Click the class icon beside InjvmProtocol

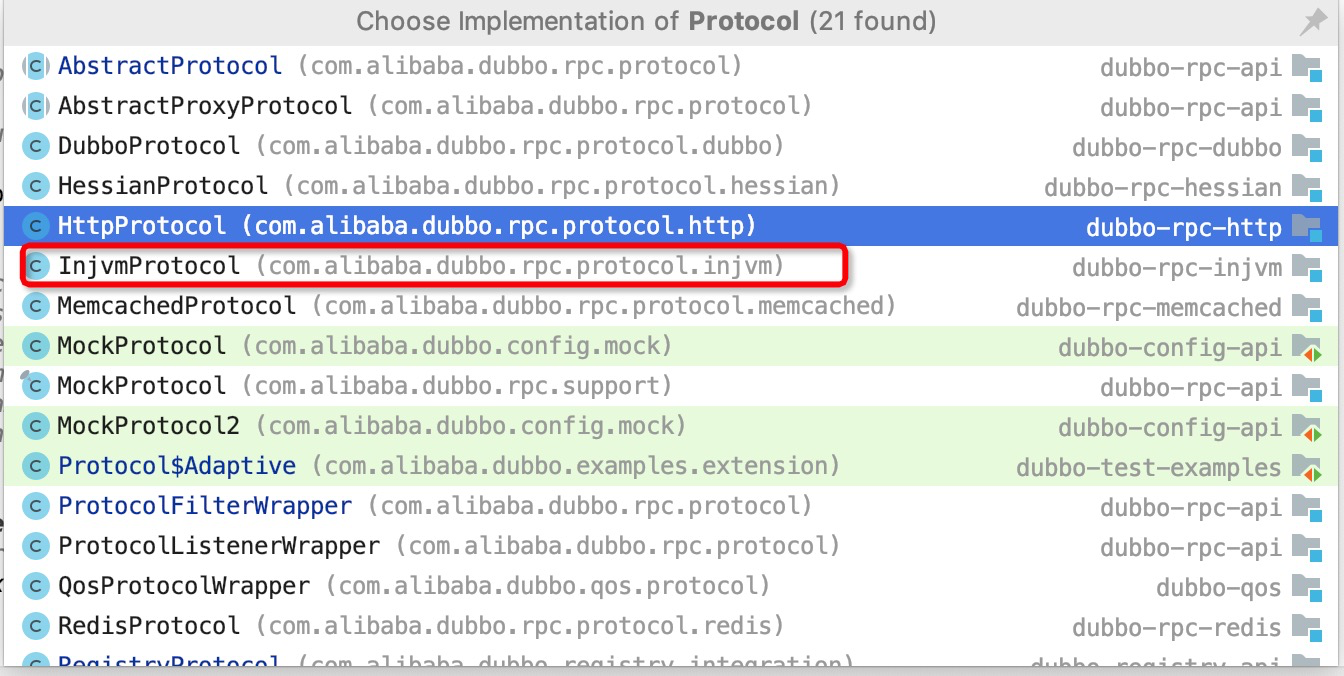pyautogui.click(x=37, y=267)
